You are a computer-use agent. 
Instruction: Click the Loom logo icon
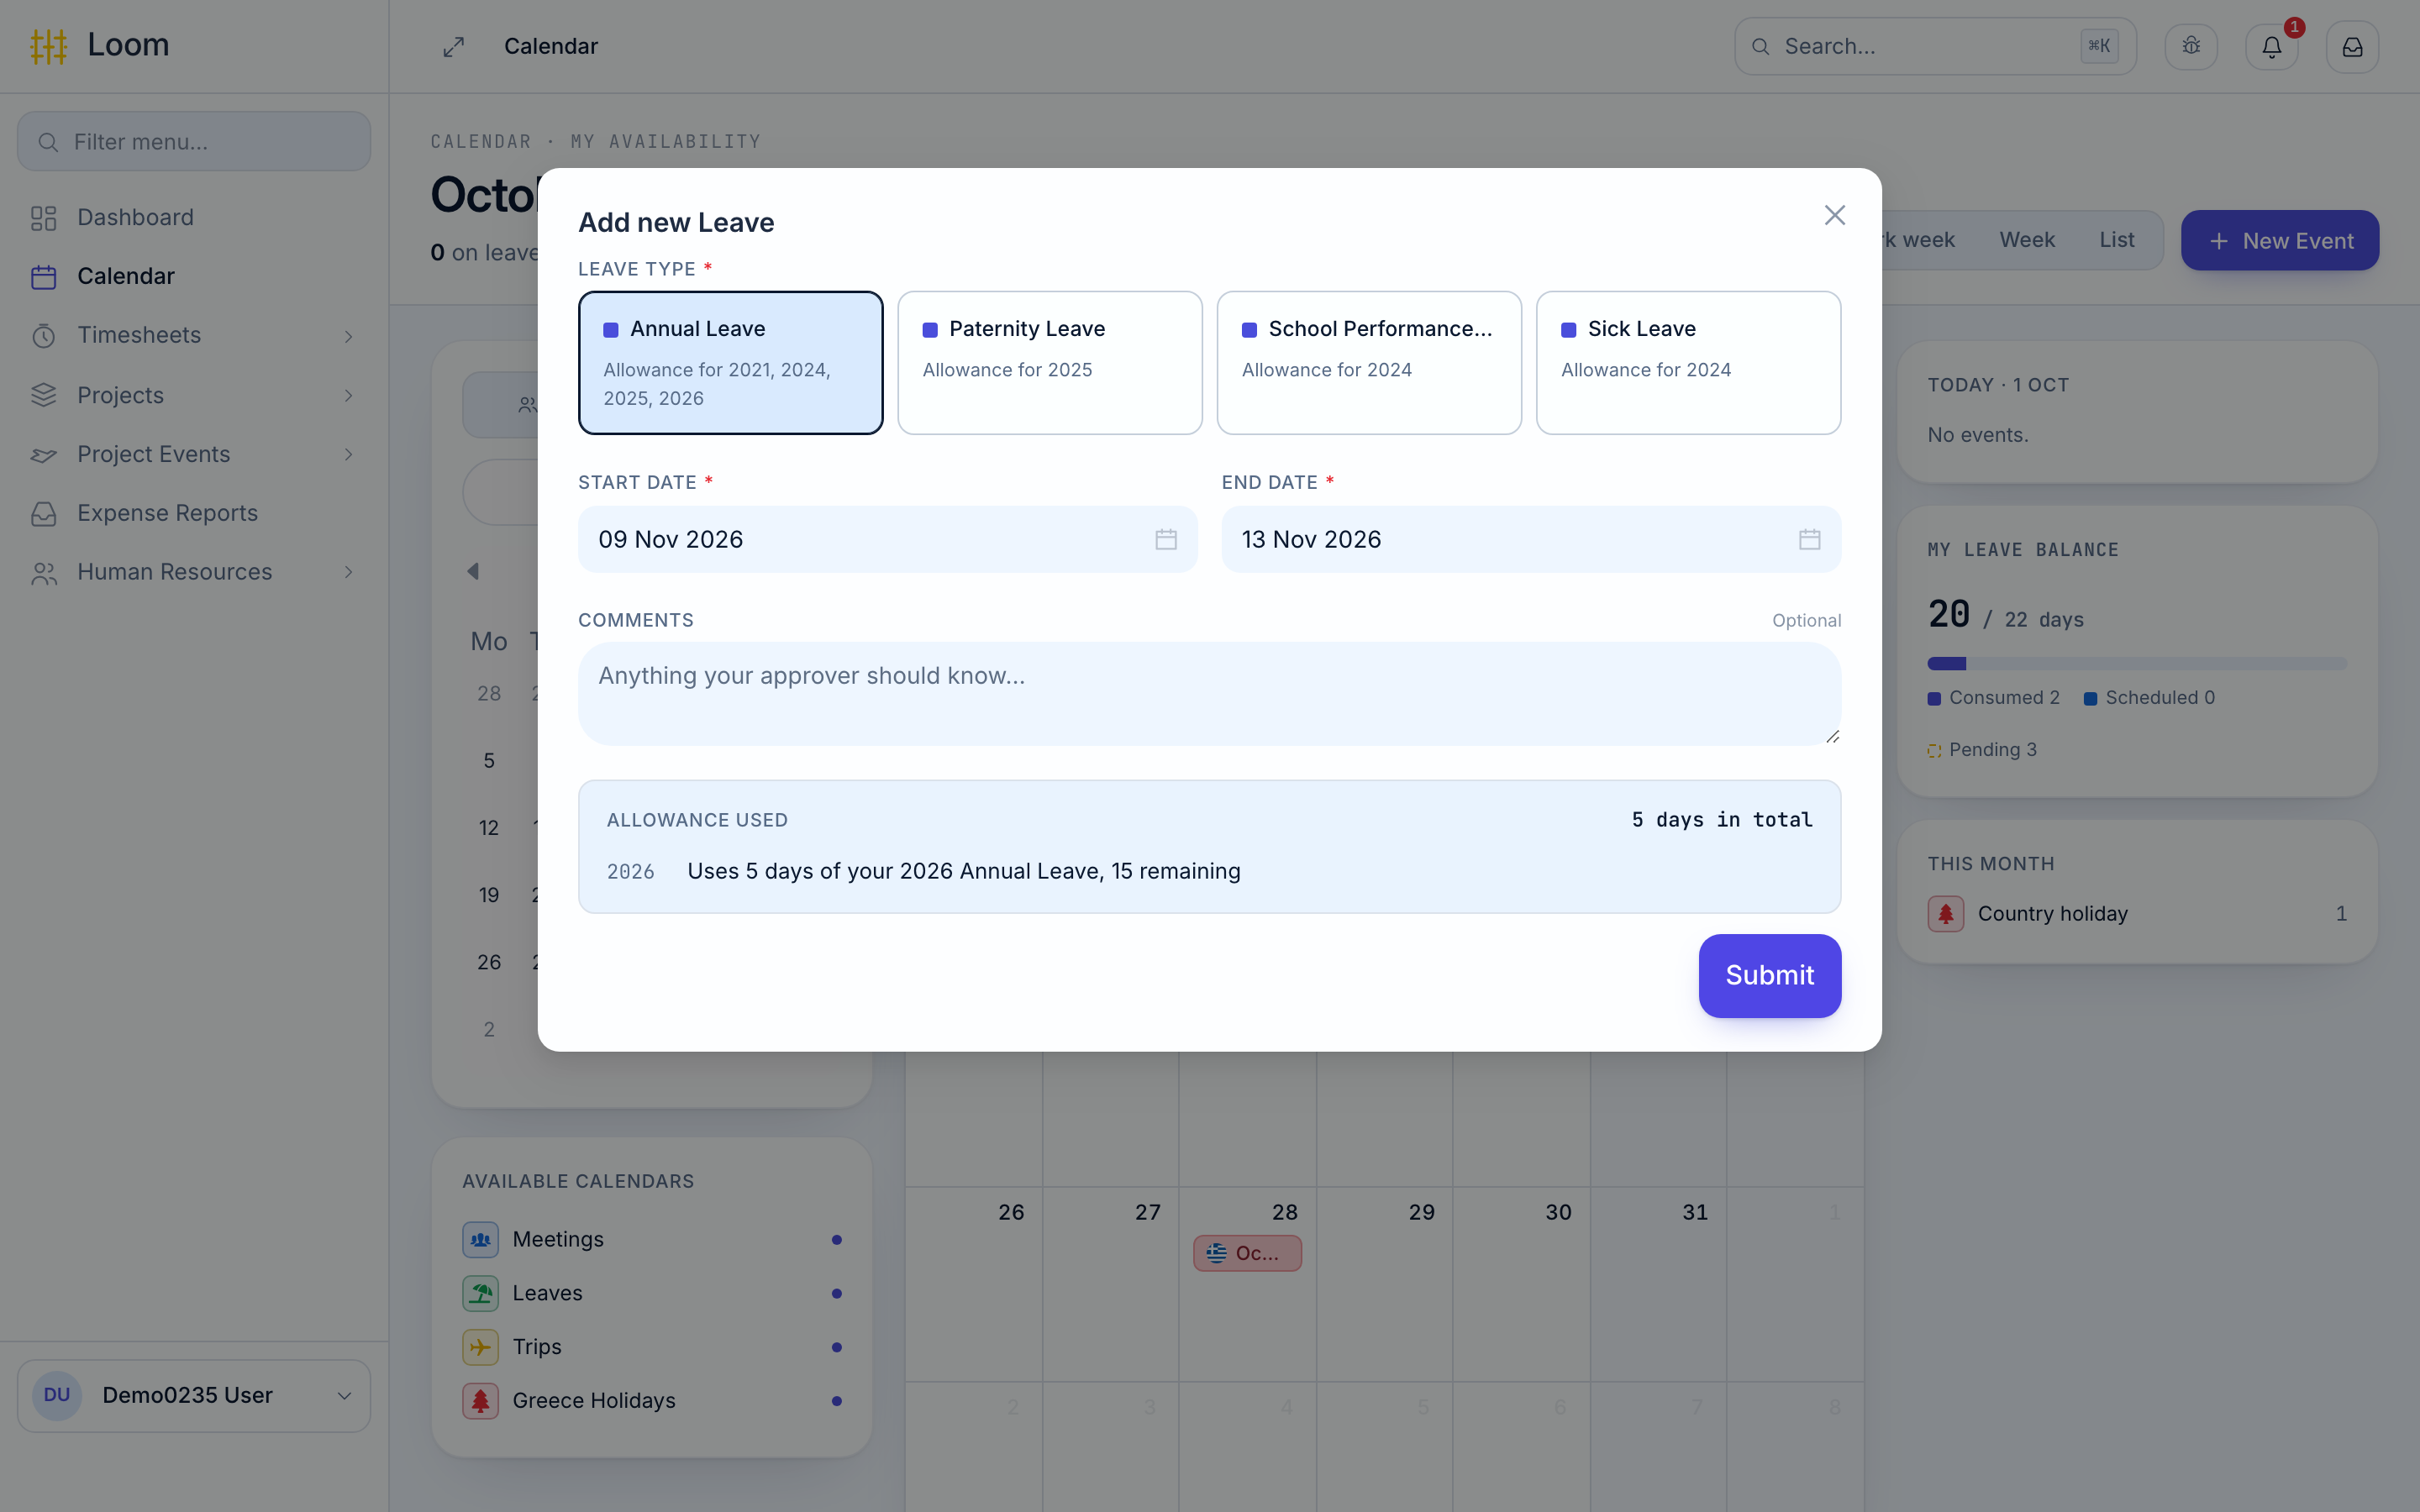(48, 46)
